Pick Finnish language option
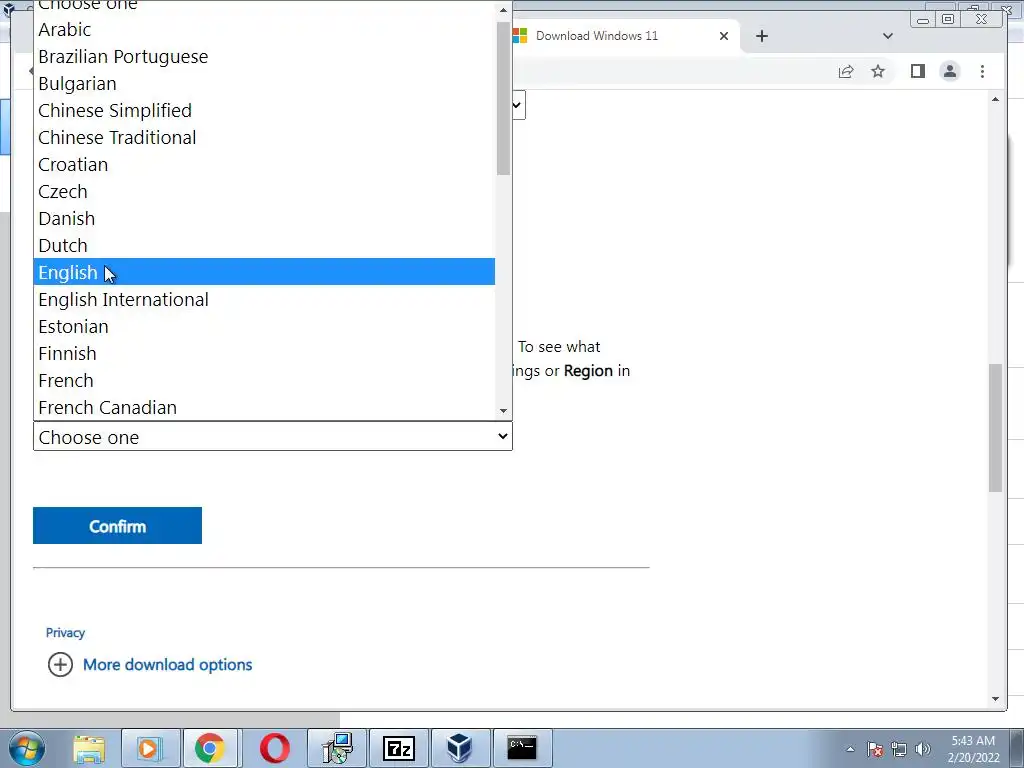This screenshot has width=1024, height=768. click(x=264, y=353)
